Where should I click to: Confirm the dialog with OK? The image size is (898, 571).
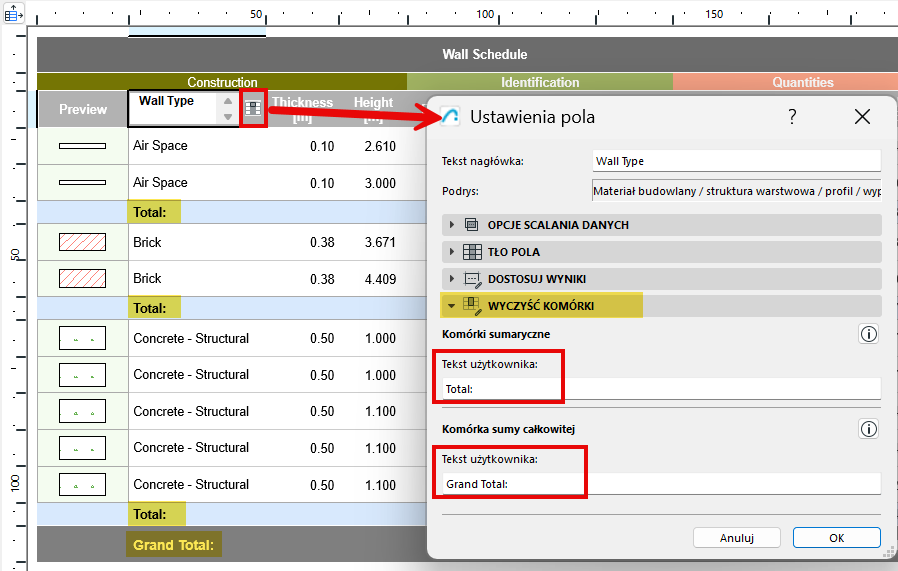click(x=836, y=538)
